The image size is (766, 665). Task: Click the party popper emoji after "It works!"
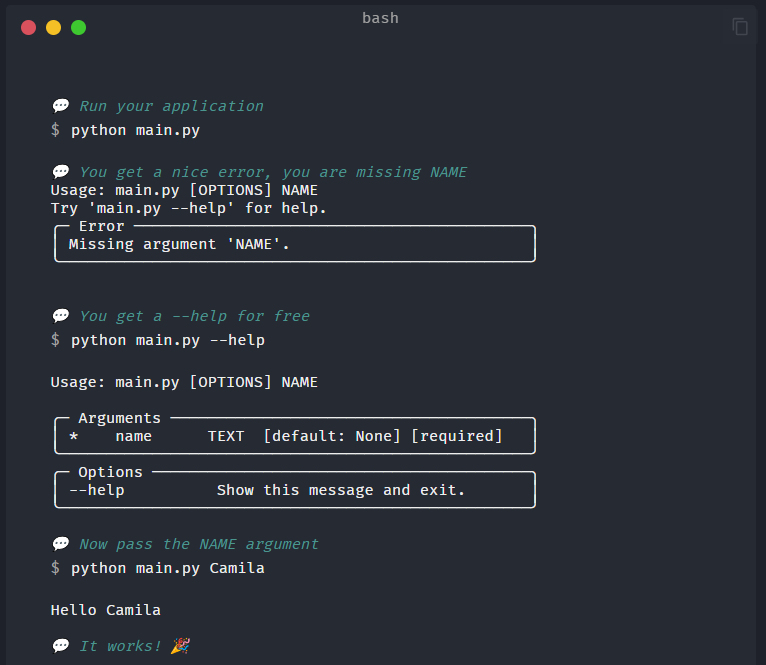pos(180,646)
